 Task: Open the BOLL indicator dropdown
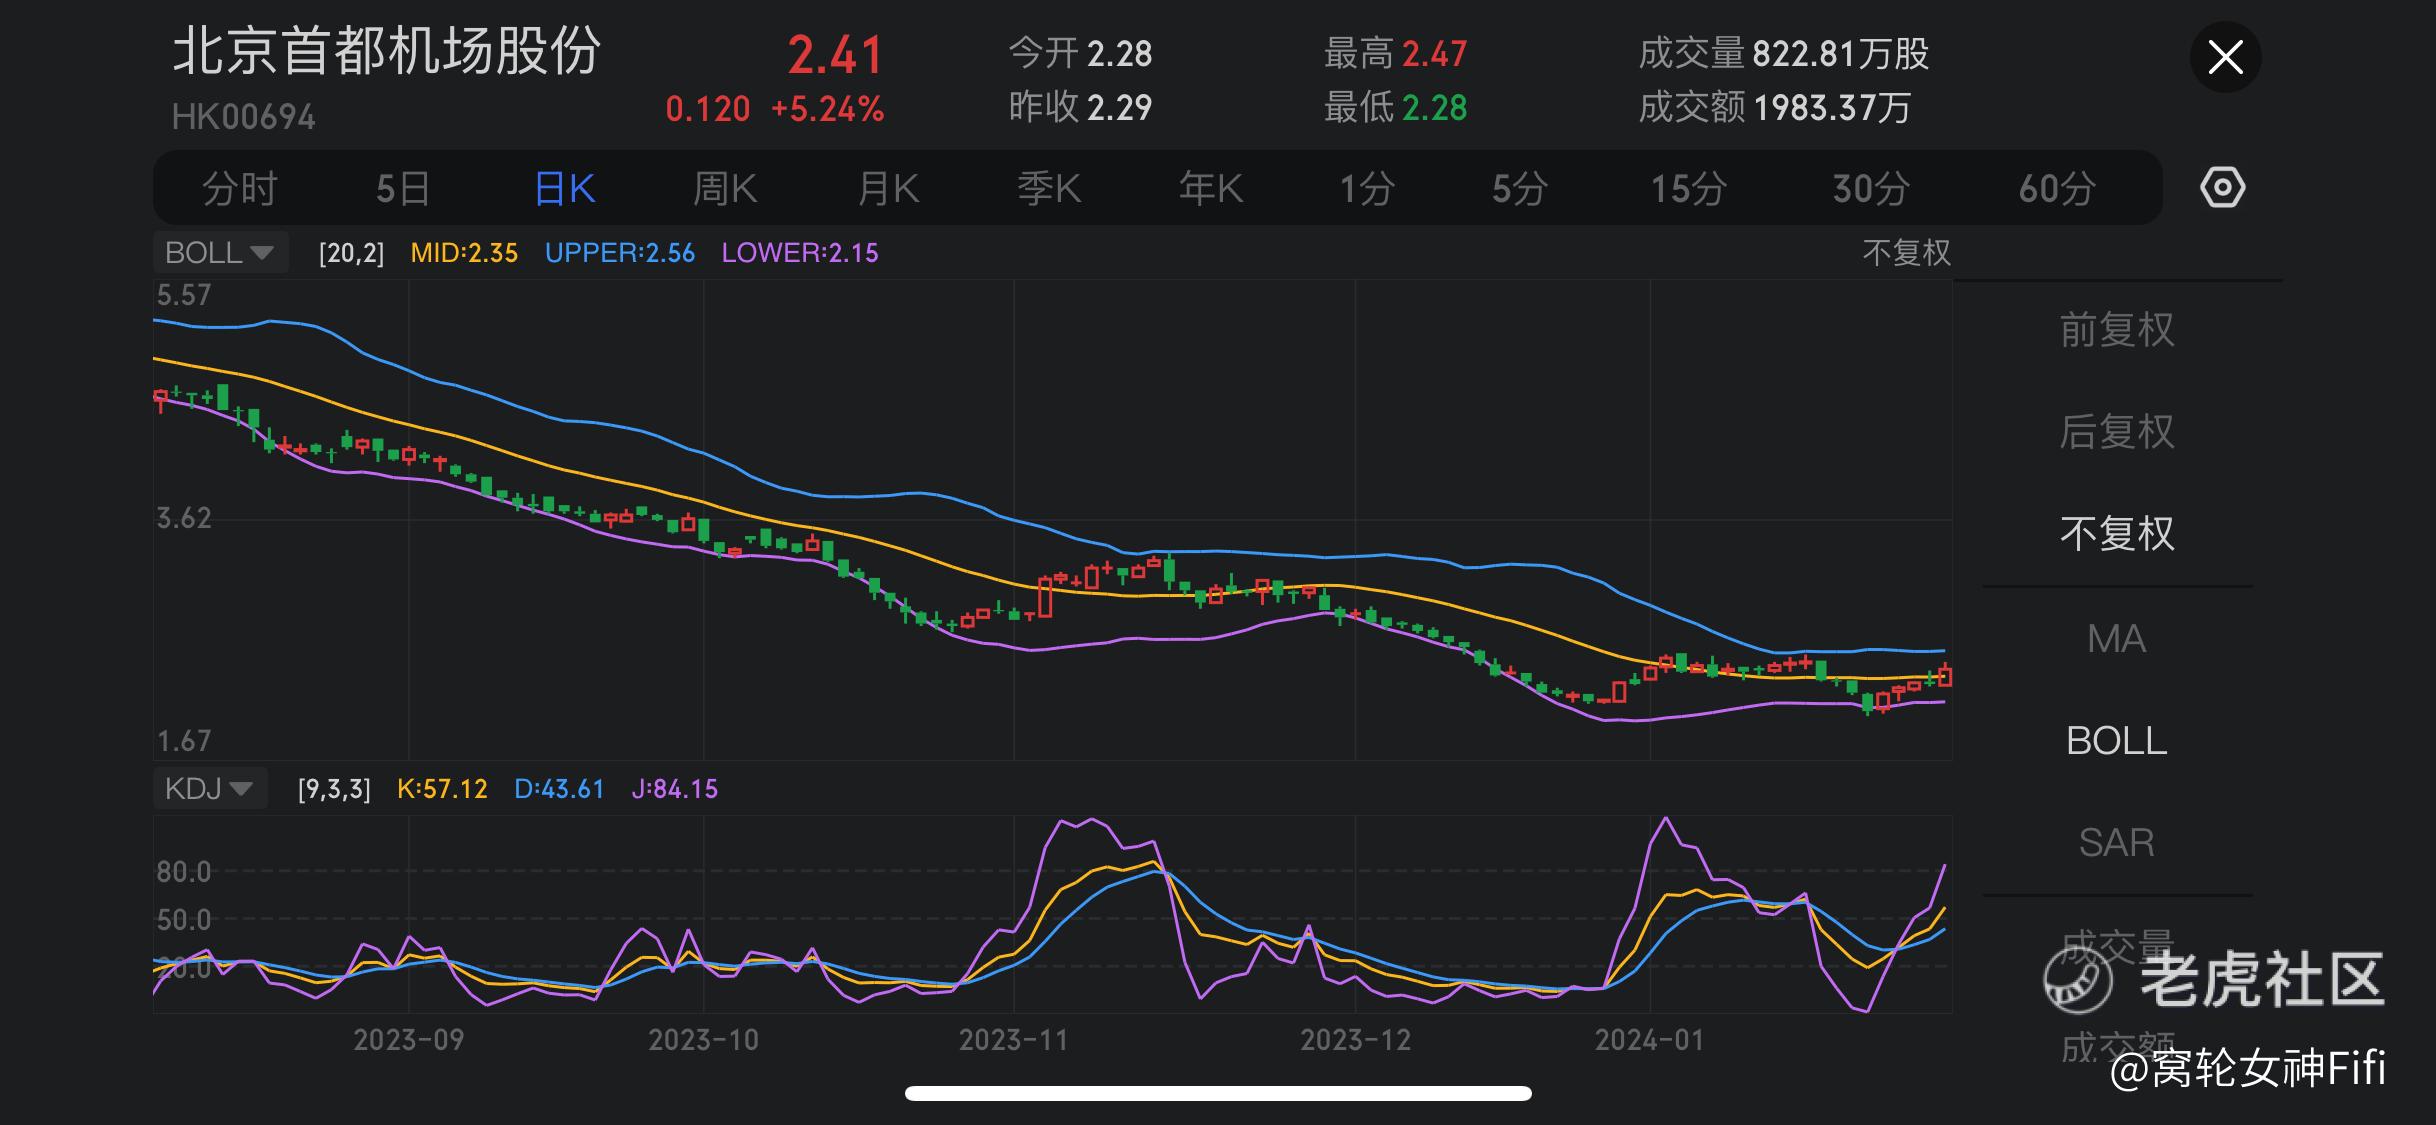tap(220, 252)
